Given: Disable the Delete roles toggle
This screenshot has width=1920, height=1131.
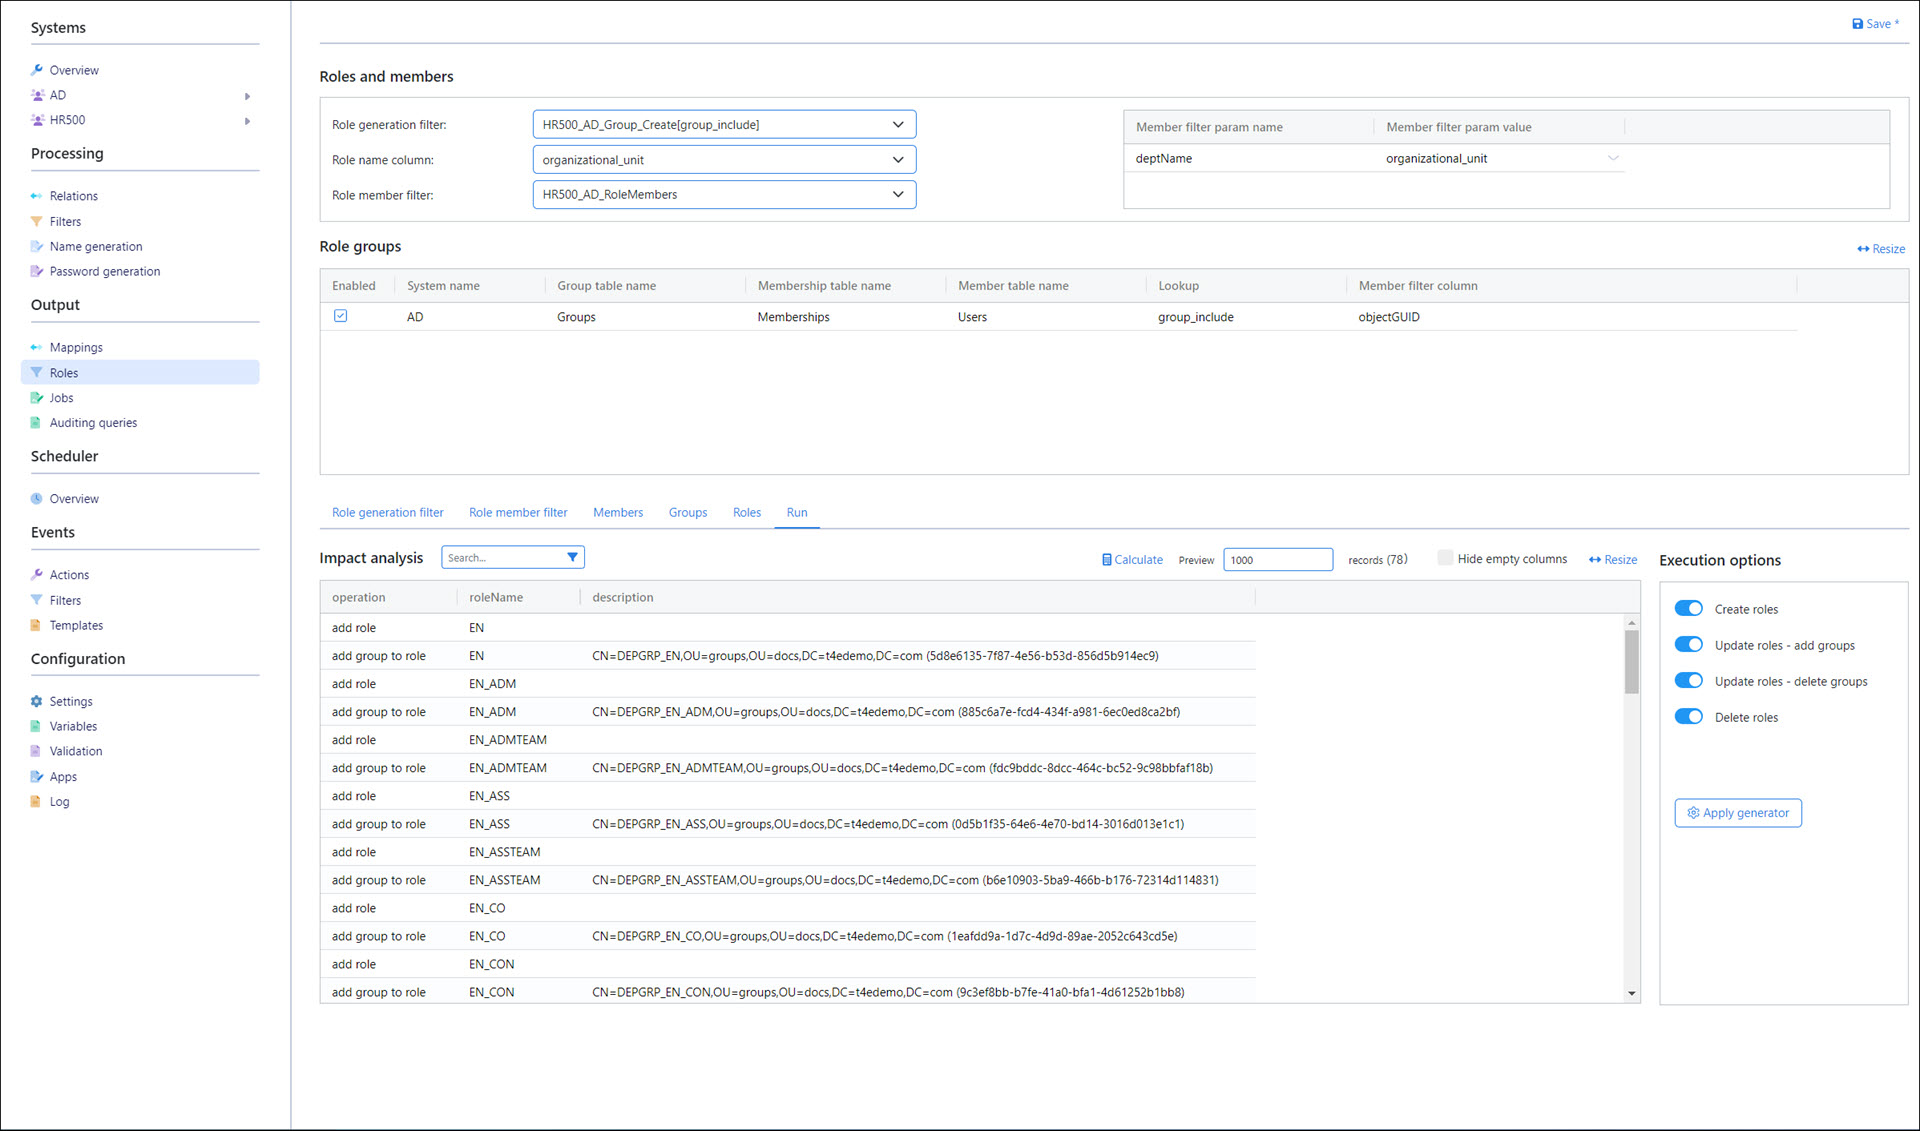Looking at the screenshot, I should coord(1688,717).
